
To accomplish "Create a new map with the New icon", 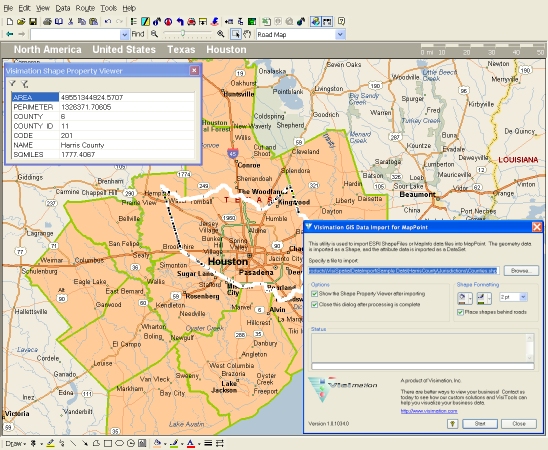I will point(10,22).
